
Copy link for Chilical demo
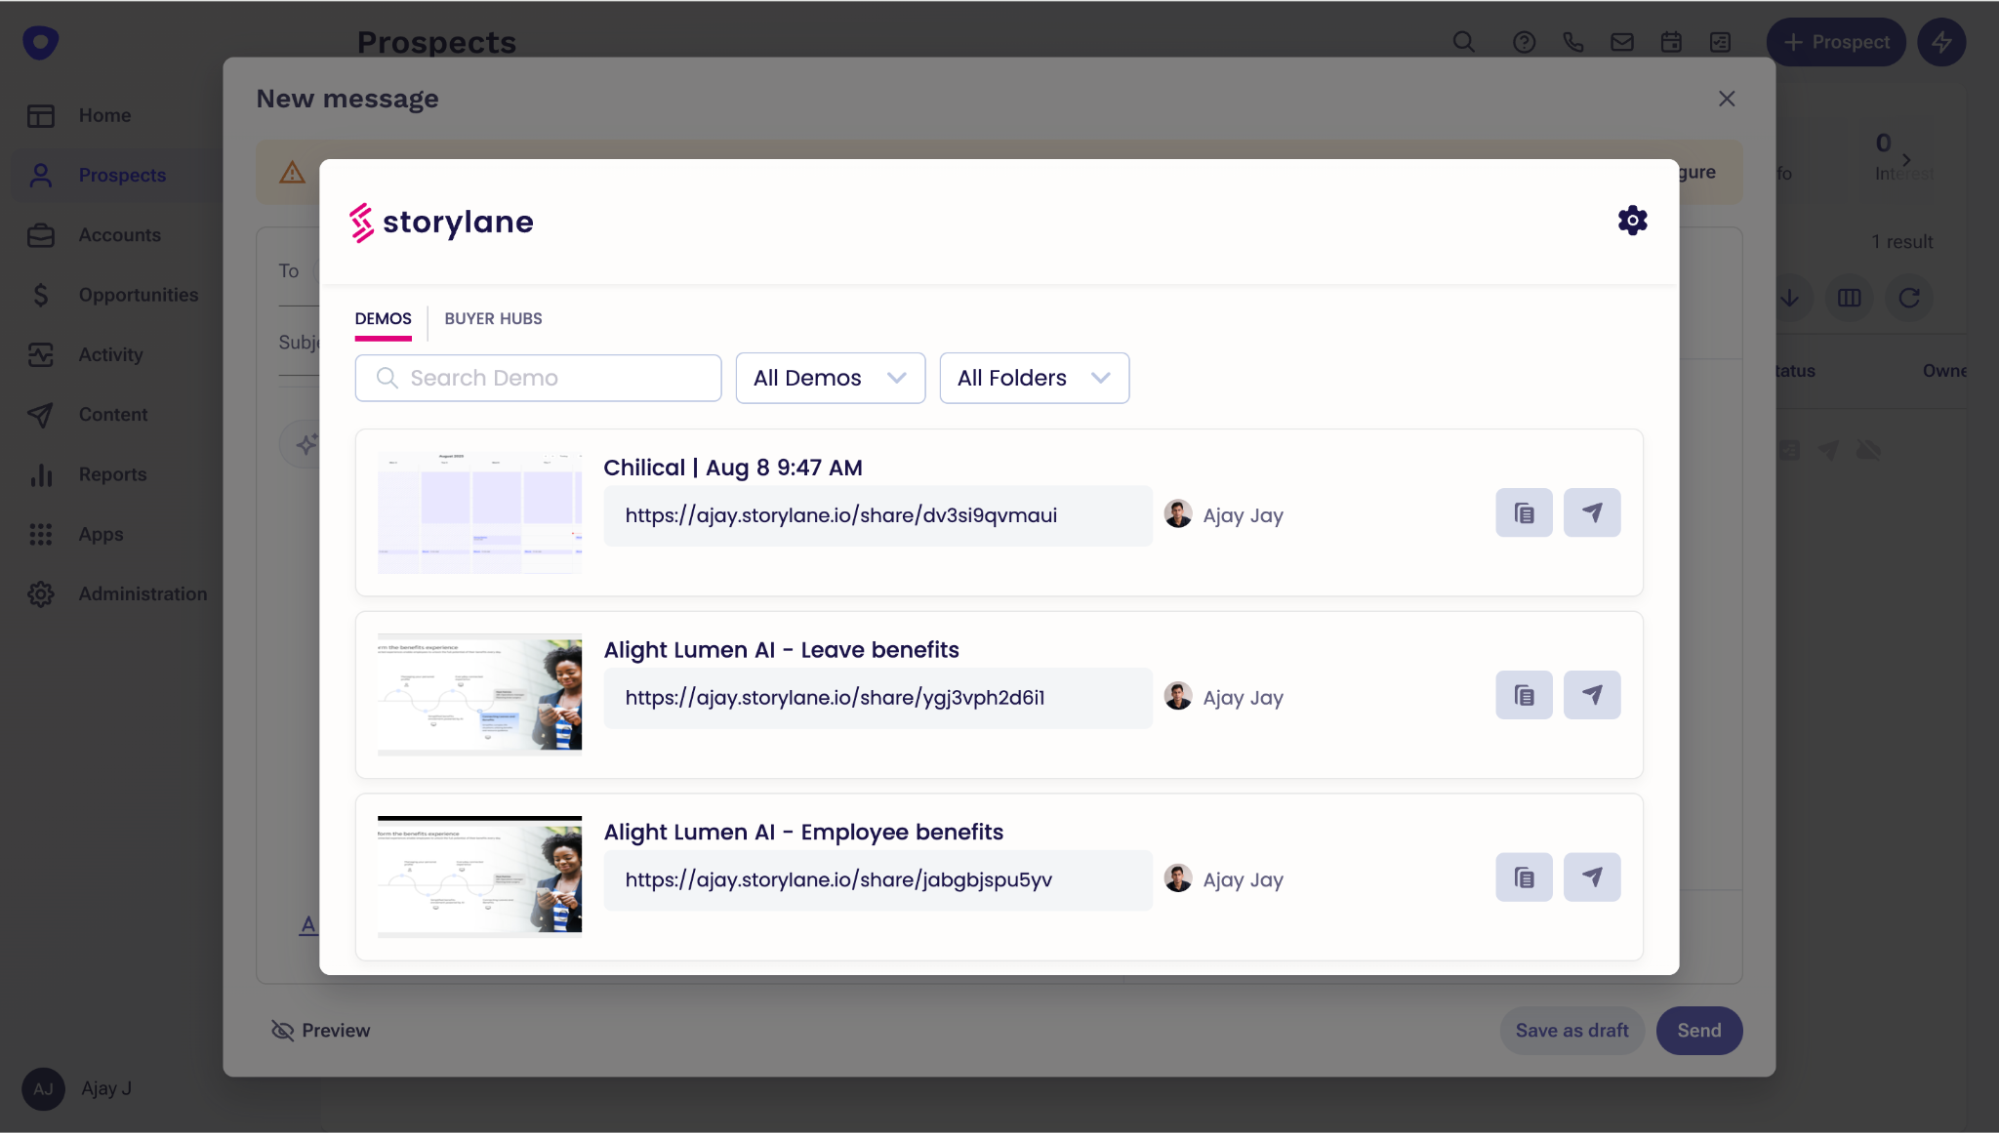coord(1523,513)
